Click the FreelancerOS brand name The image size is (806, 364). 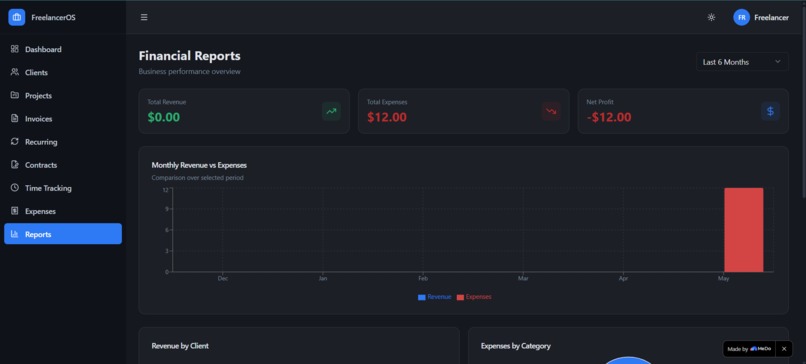click(53, 17)
